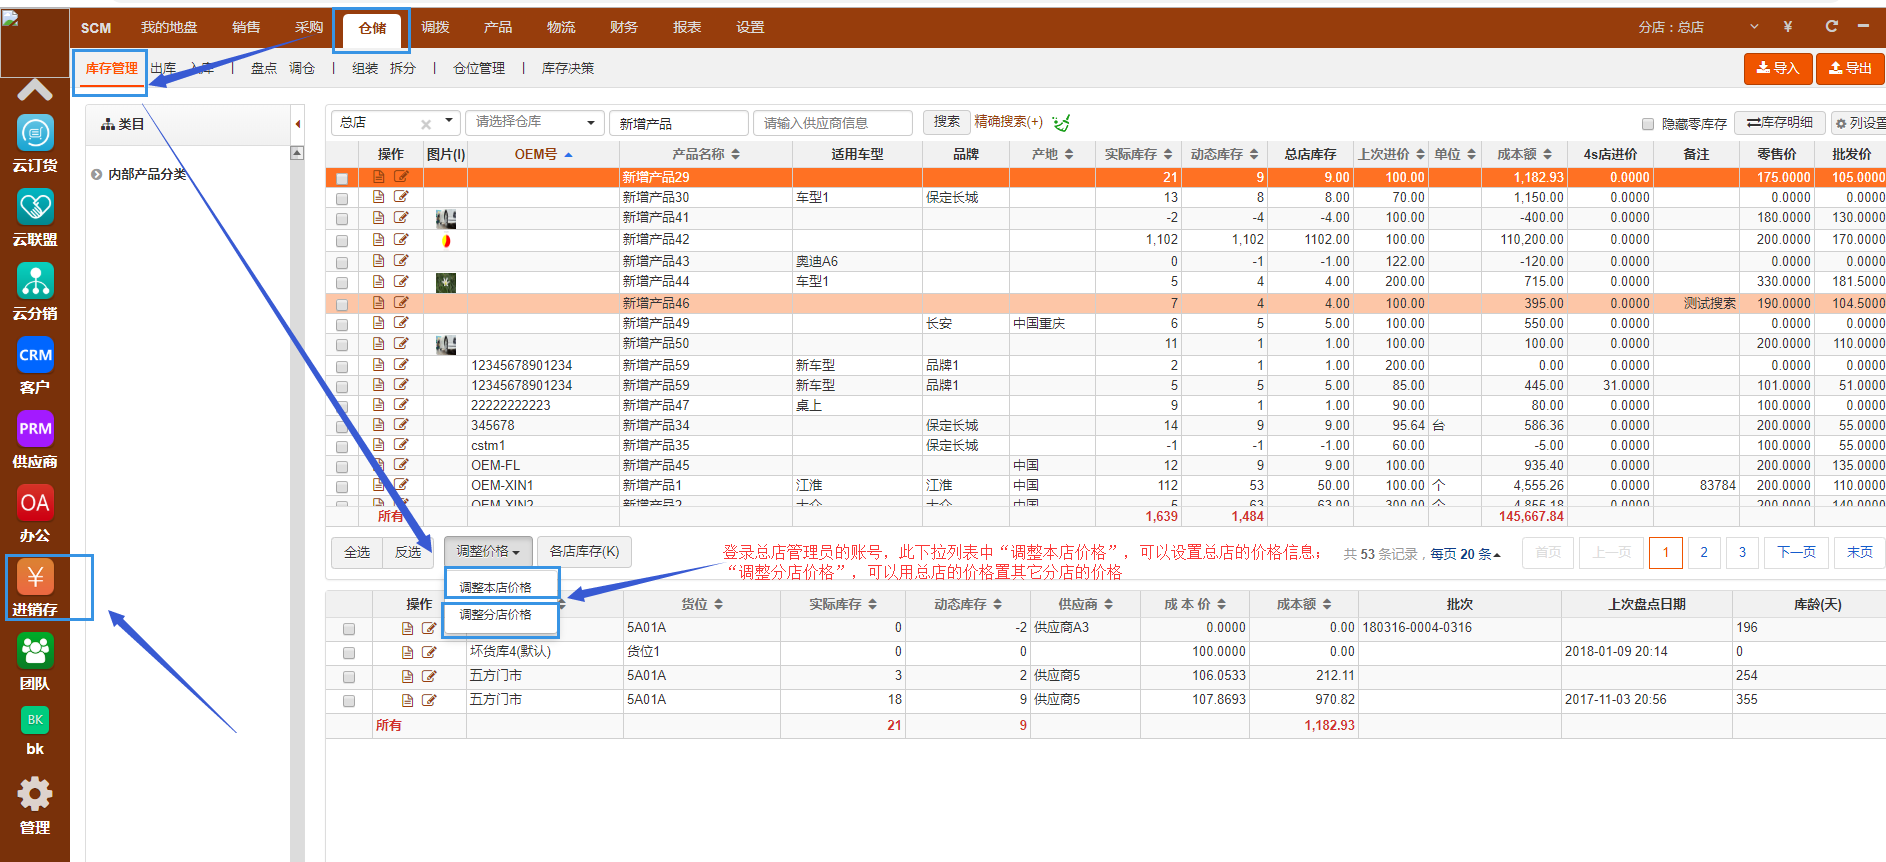This screenshot has height=862, width=1886.
Task: Open the 云订货 sidebar icon
Action: coord(35,133)
